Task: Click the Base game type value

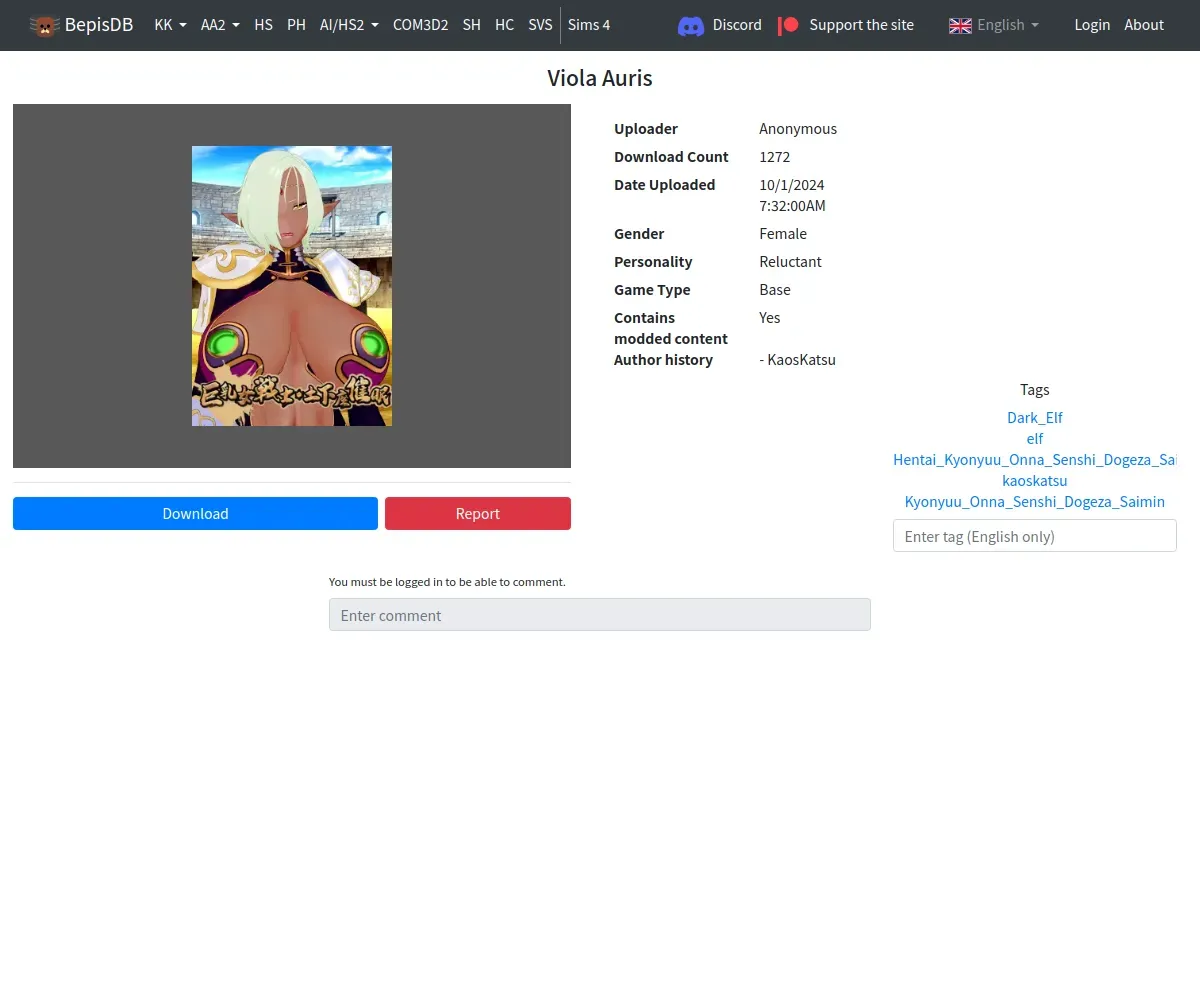Action: tap(775, 290)
